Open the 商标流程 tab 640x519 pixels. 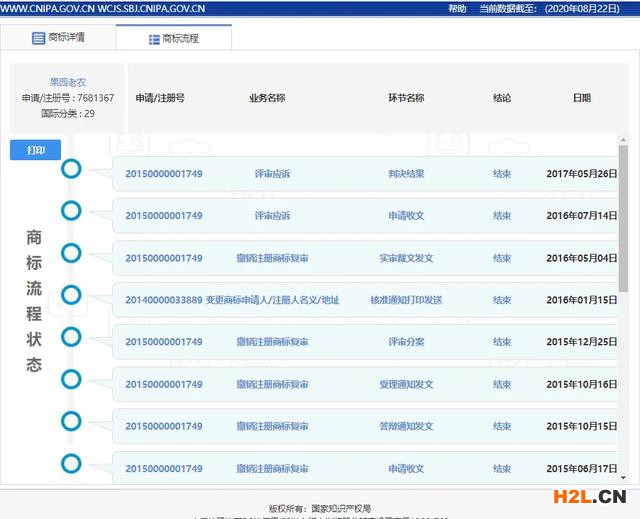(174, 38)
